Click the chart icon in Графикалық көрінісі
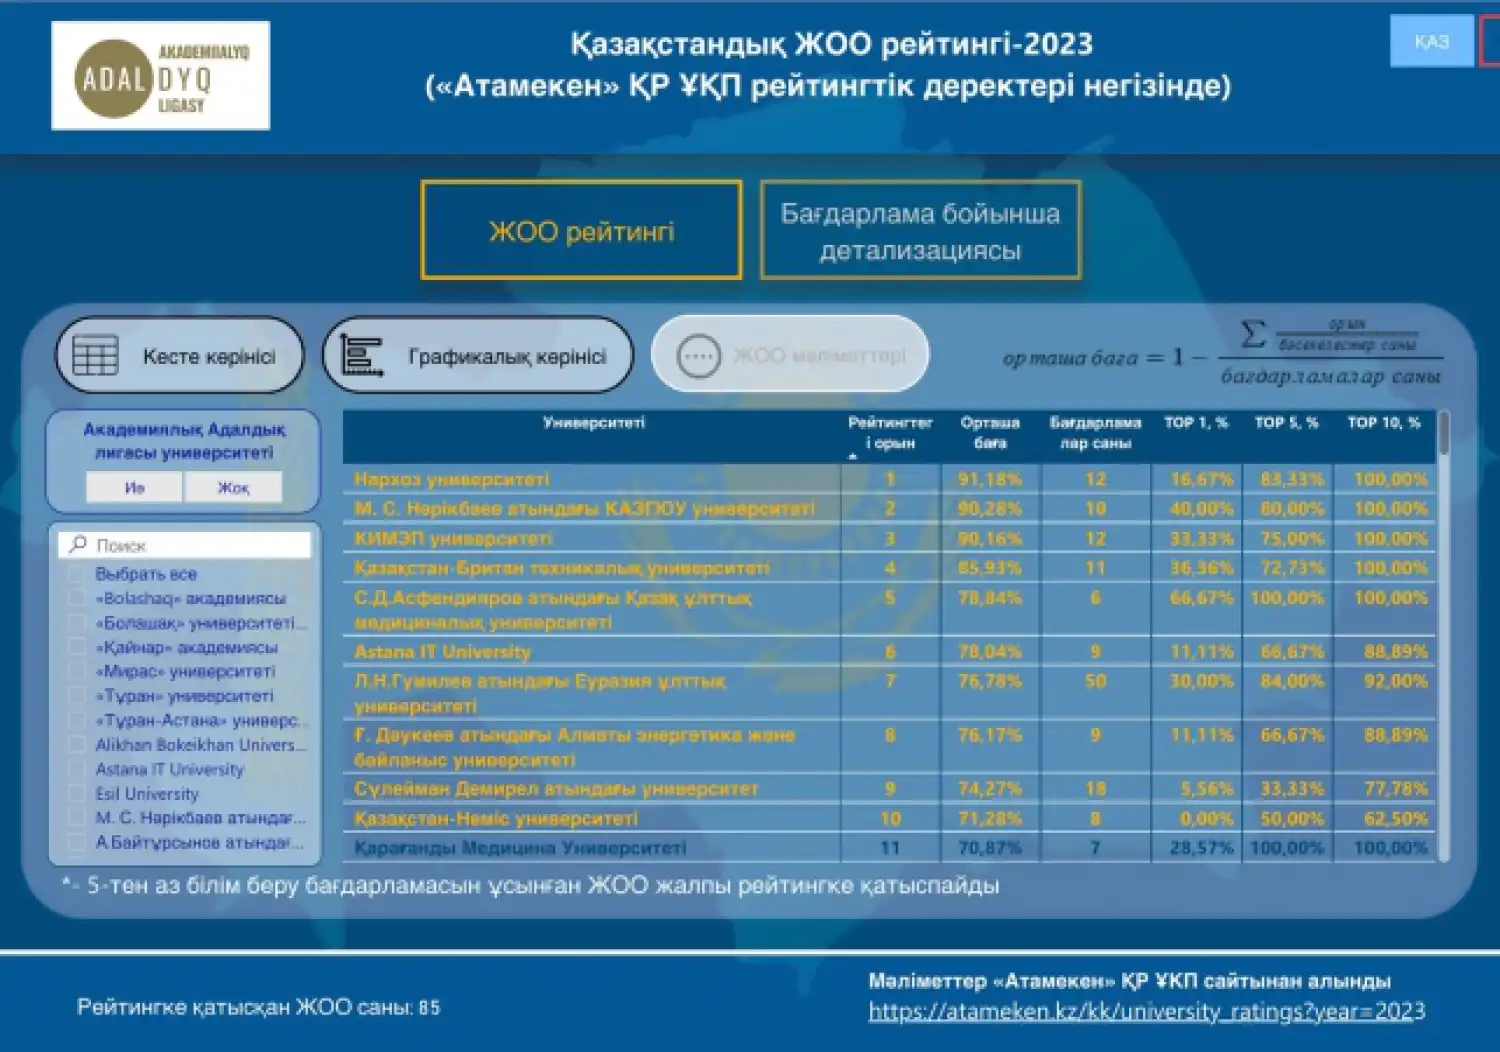The height and width of the screenshot is (1052, 1500). [361, 356]
